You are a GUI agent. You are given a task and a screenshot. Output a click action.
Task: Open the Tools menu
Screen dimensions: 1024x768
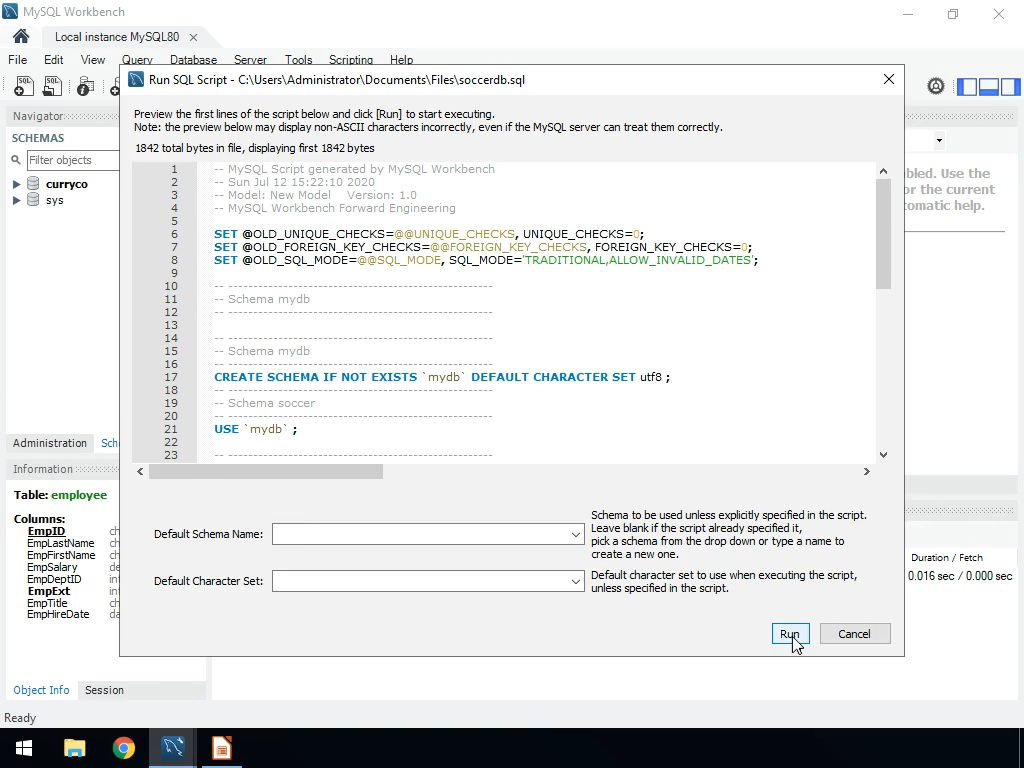point(298,59)
